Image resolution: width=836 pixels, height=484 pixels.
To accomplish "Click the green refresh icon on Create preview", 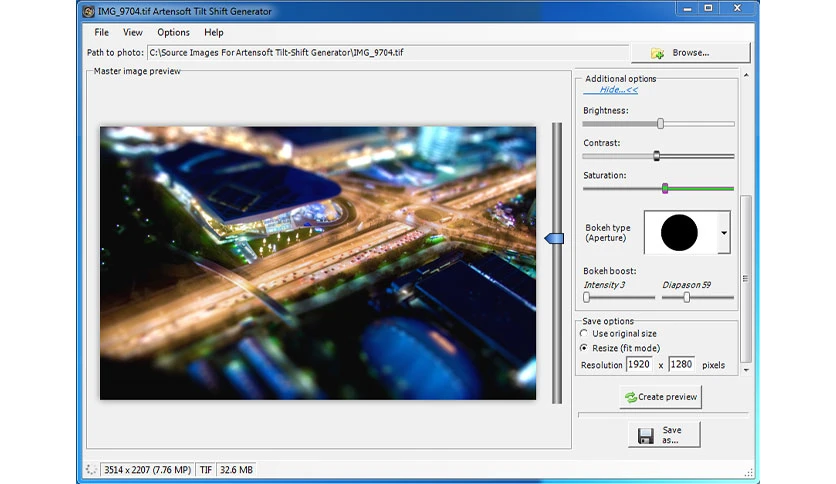I will point(631,397).
